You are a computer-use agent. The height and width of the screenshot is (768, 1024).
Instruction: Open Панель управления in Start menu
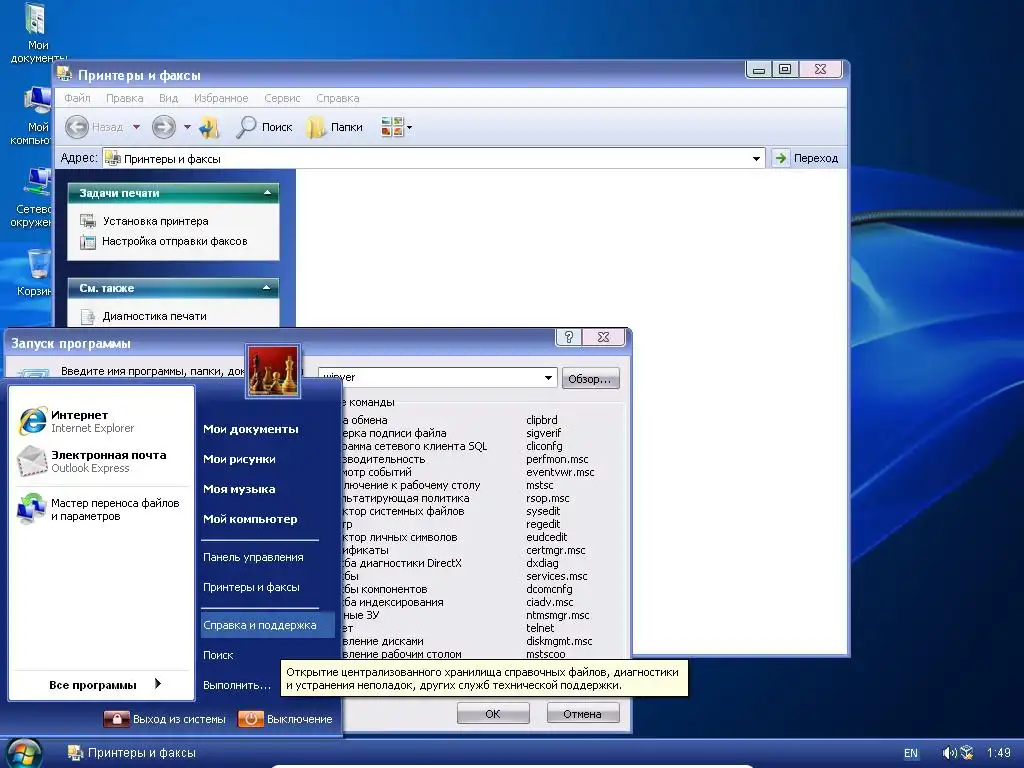pyautogui.click(x=253, y=557)
